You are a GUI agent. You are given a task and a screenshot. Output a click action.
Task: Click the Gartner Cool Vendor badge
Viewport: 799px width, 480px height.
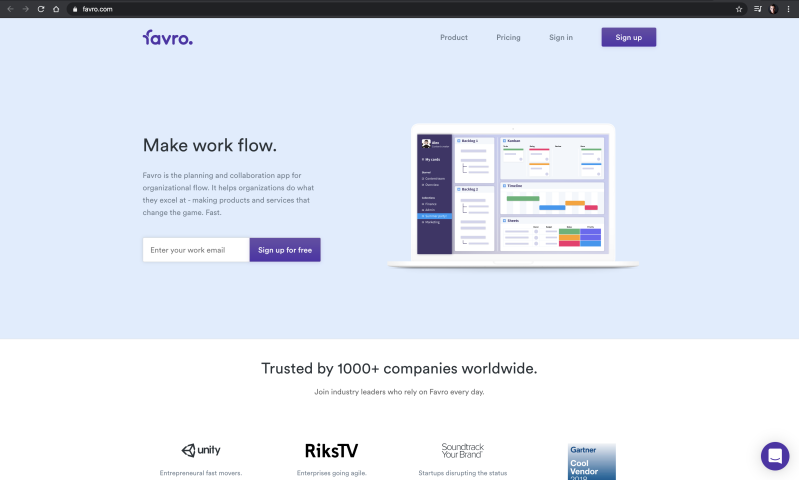592,462
